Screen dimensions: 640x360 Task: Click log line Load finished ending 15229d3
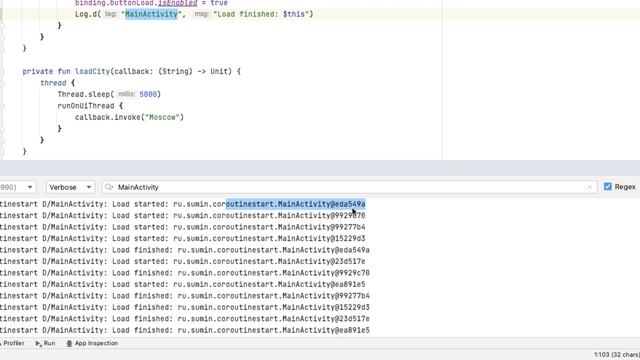[184, 307]
